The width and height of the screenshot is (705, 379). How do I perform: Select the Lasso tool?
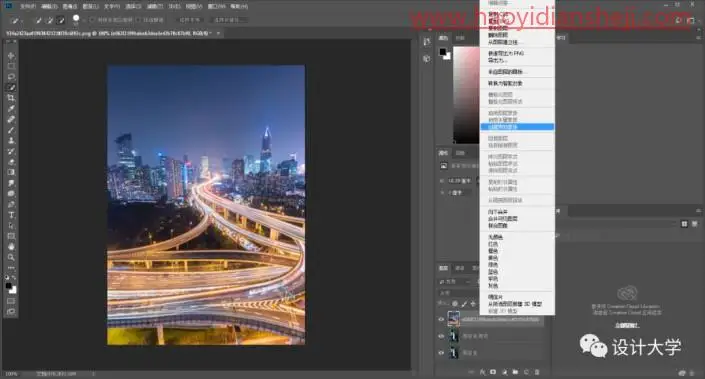(11, 77)
